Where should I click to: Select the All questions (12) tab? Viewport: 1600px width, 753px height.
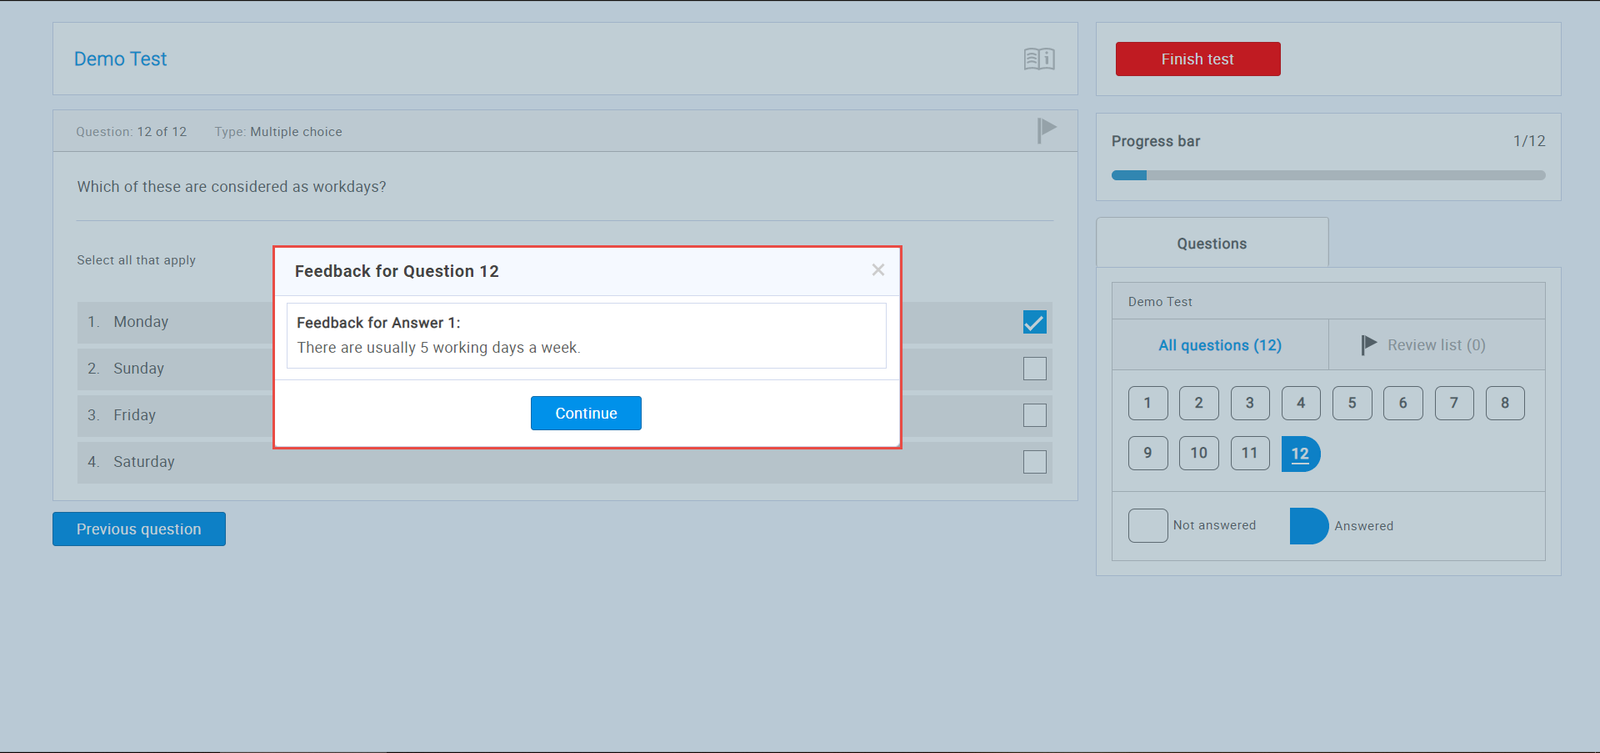pyautogui.click(x=1219, y=345)
